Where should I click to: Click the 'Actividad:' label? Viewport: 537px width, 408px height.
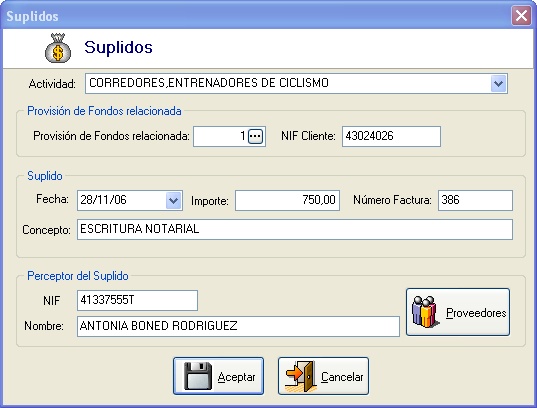[52, 84]
